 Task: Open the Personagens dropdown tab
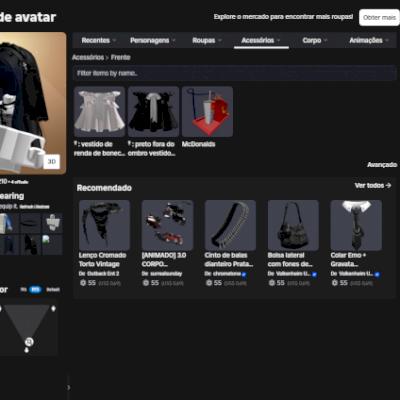pos(153,40)
